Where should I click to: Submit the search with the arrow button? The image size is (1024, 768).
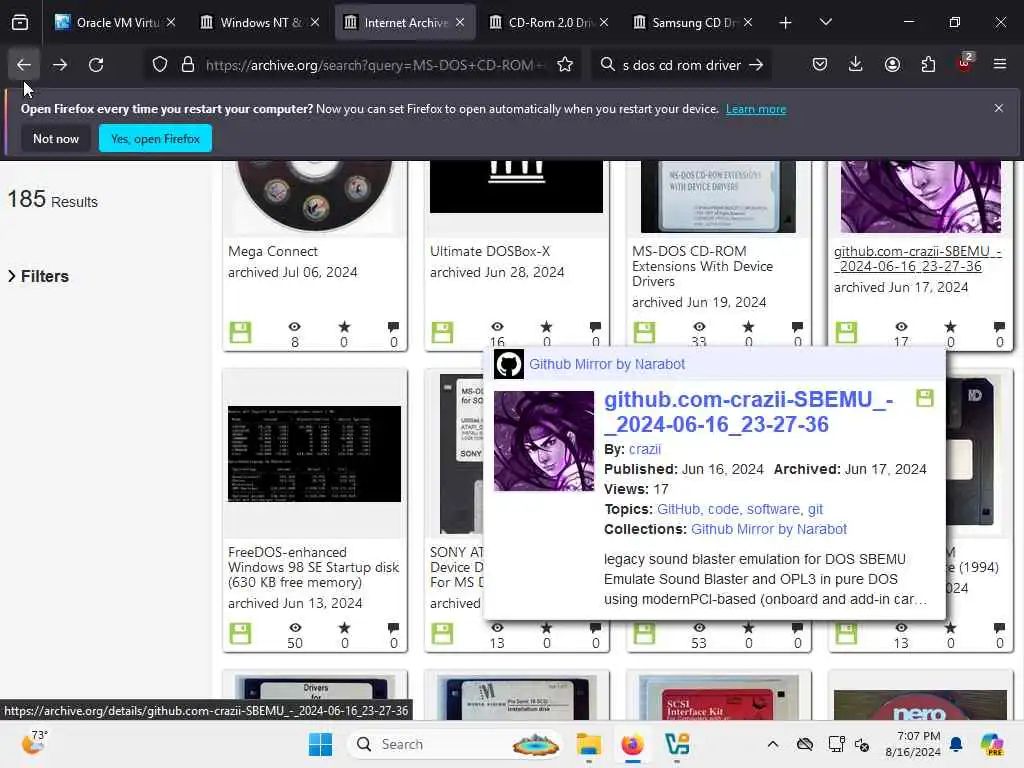click(x=756, y=65)
